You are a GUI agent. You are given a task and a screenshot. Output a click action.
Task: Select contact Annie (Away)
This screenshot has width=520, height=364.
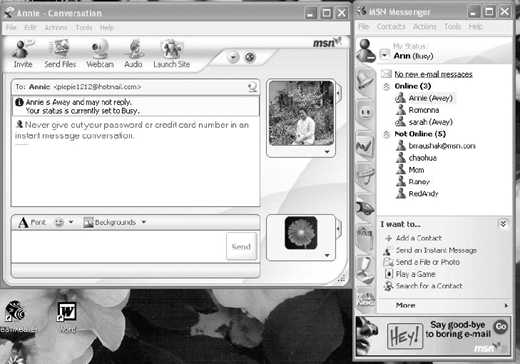[425, 98]
